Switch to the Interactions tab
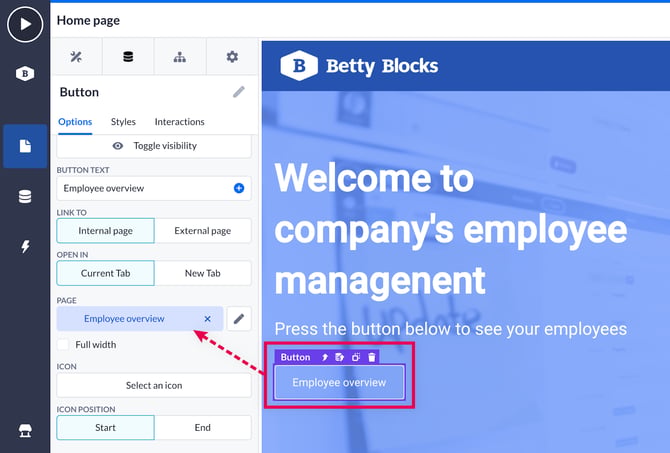The width and height of the screenshot is (670, 453). click(179, 122)
